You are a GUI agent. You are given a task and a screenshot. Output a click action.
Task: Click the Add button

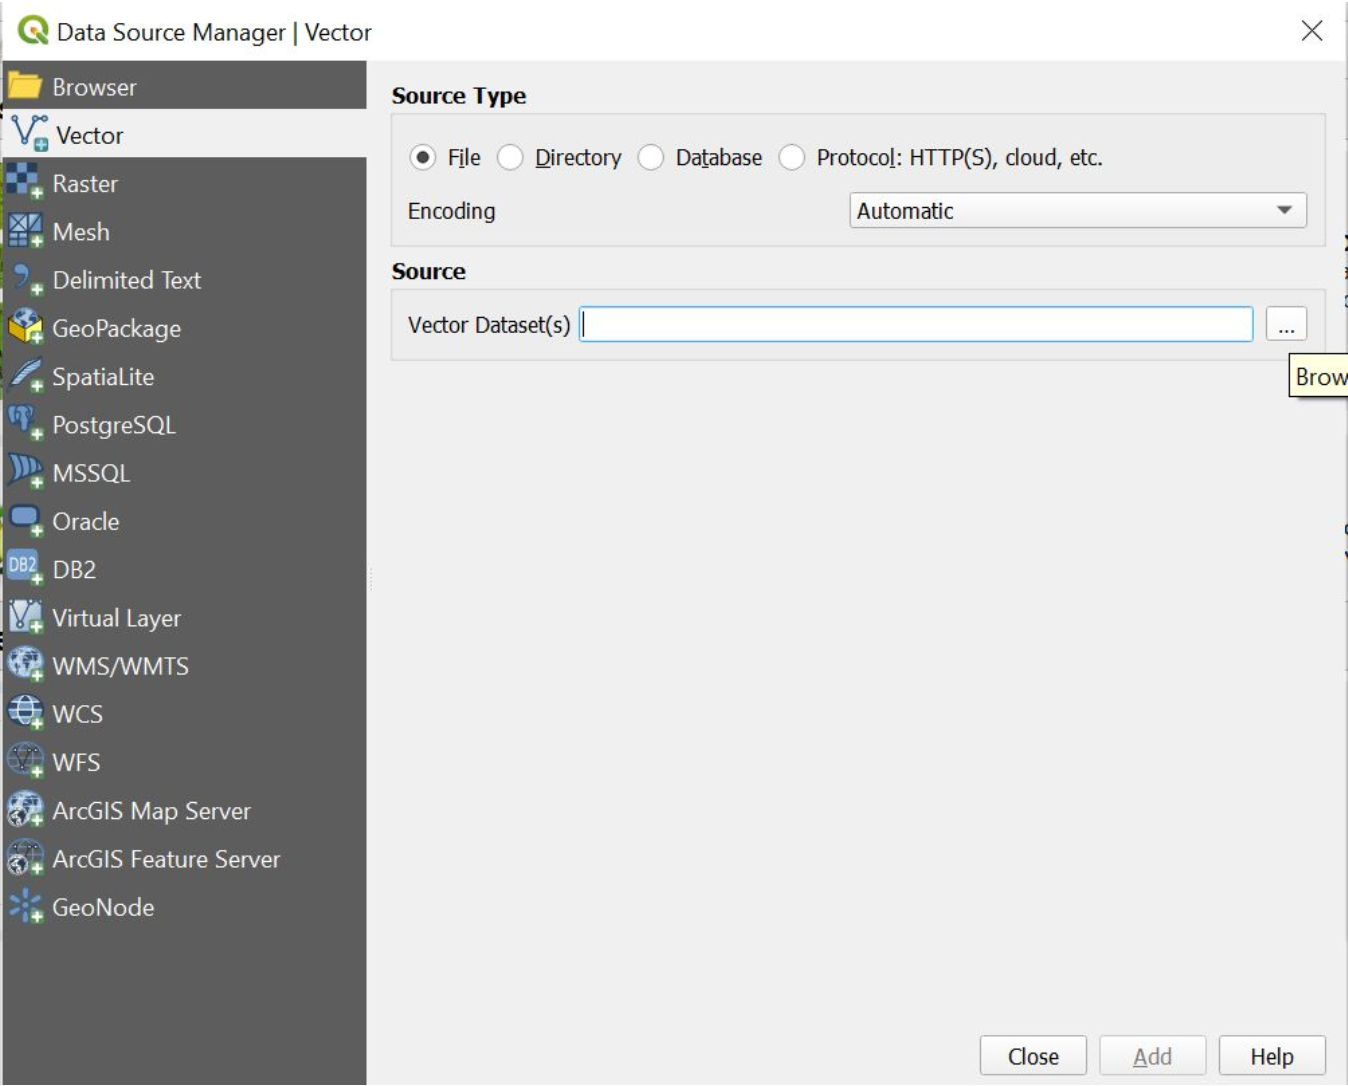1152,1056
